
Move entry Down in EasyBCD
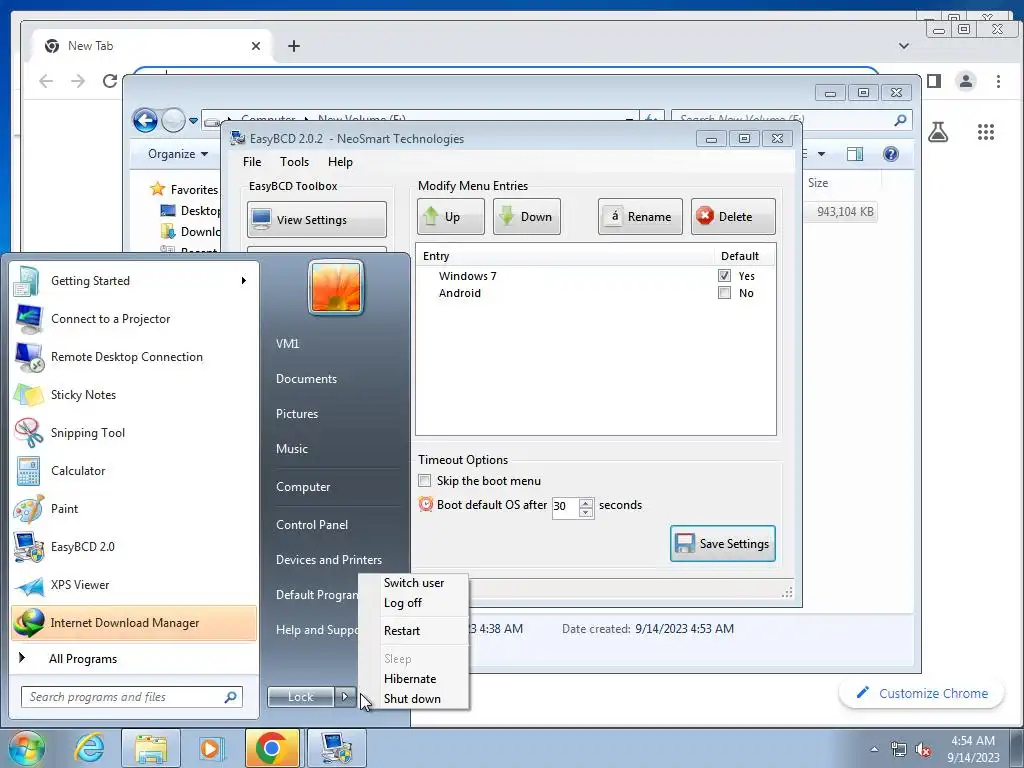coord(526,217)
